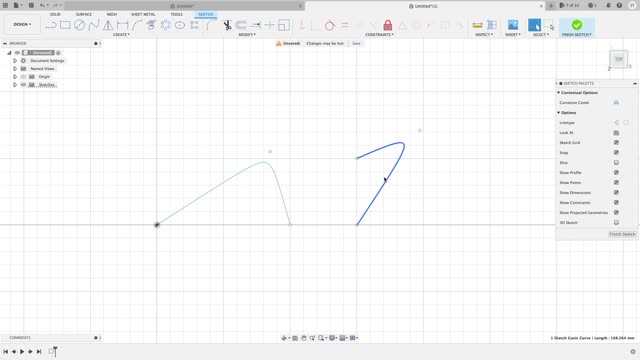
Task: Switch to the SHEET METAL tab
Action: tap(143, 14)
